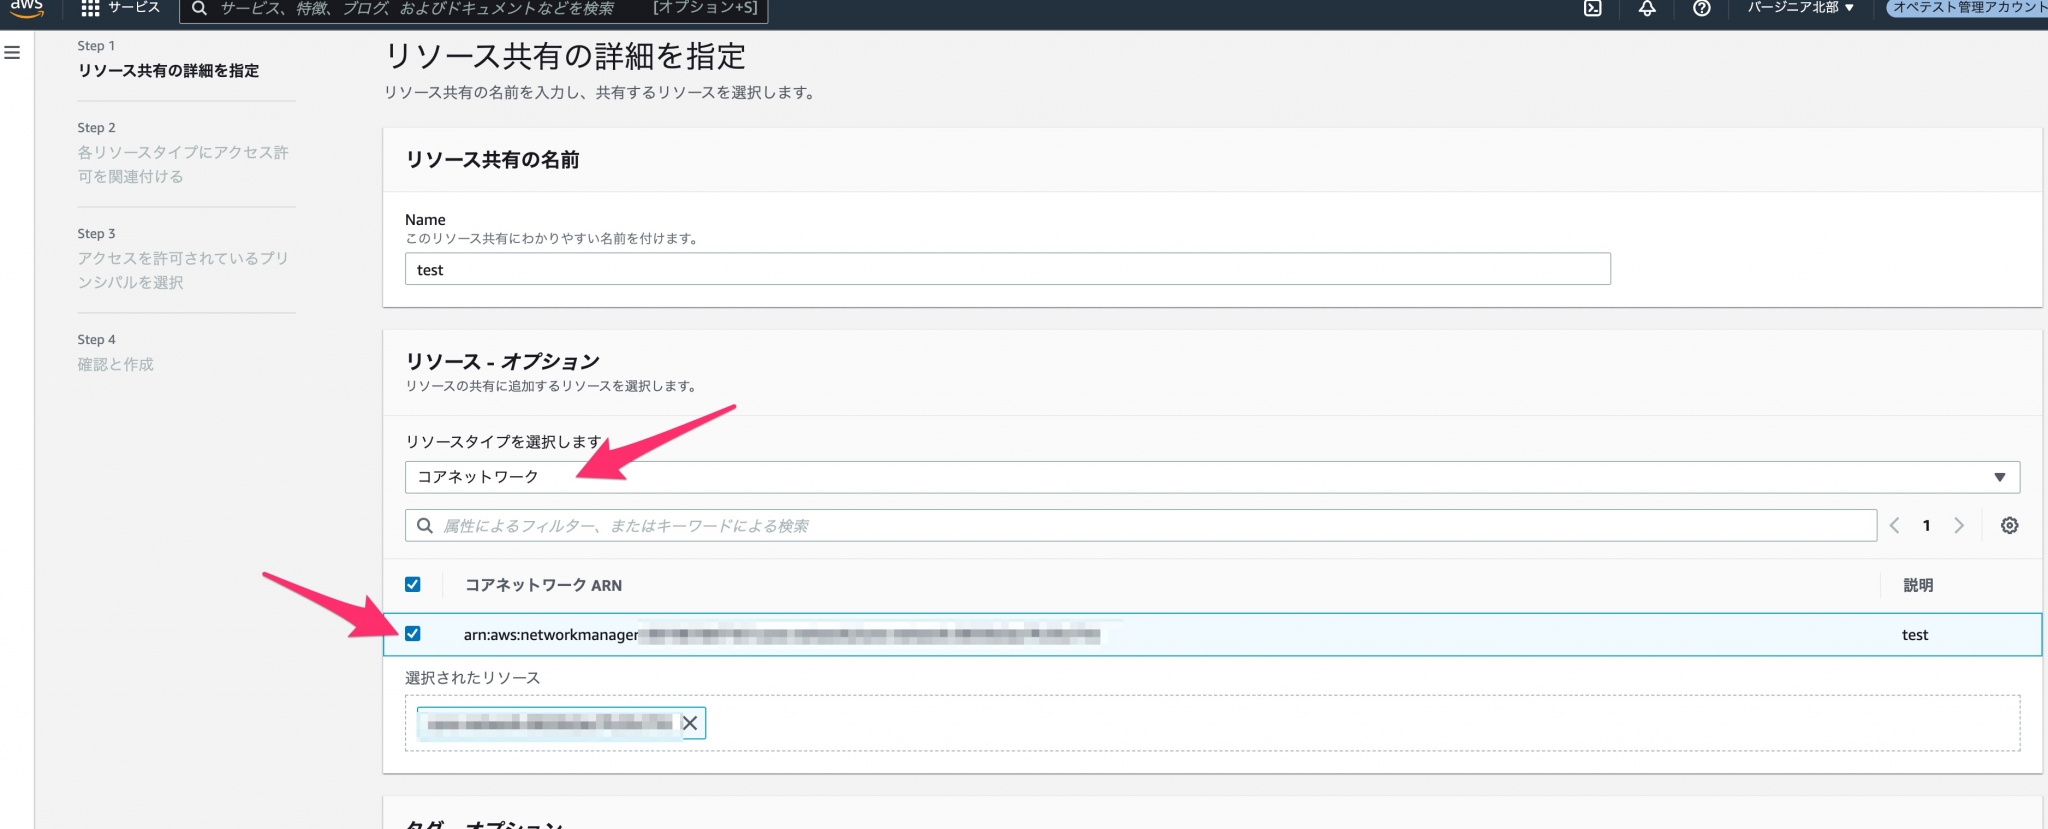The width and height of the screenshot is (2048, 829).
Task: Go to next results page
Action: point(1959,526)
